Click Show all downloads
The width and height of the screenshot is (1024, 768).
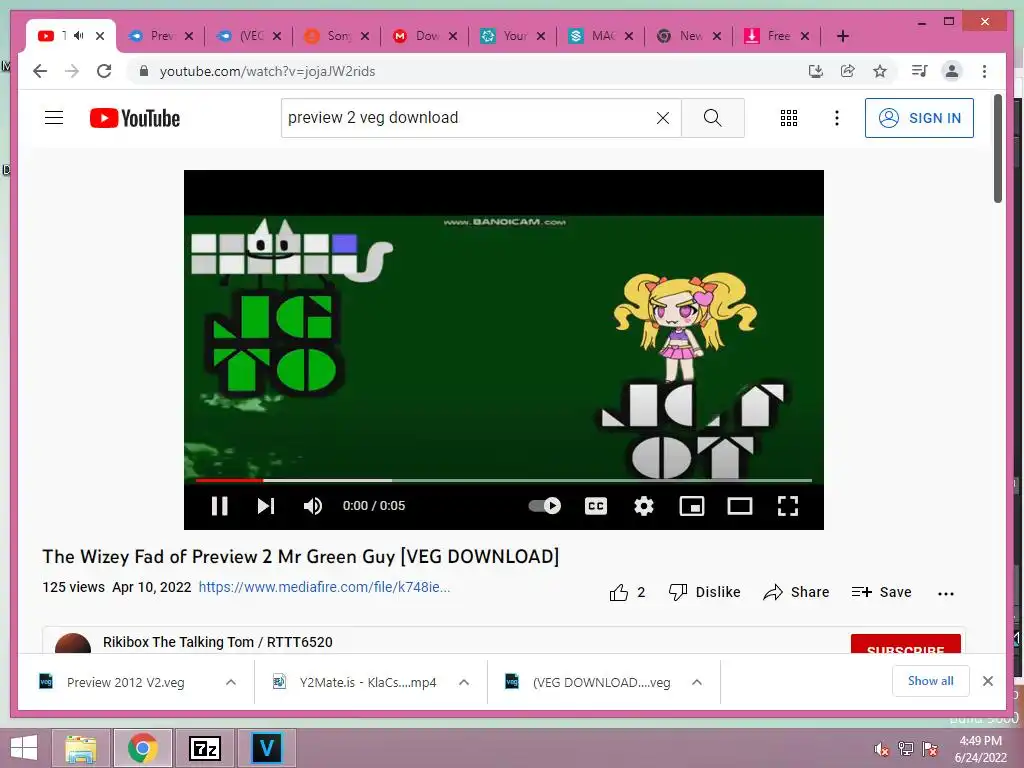931,681
